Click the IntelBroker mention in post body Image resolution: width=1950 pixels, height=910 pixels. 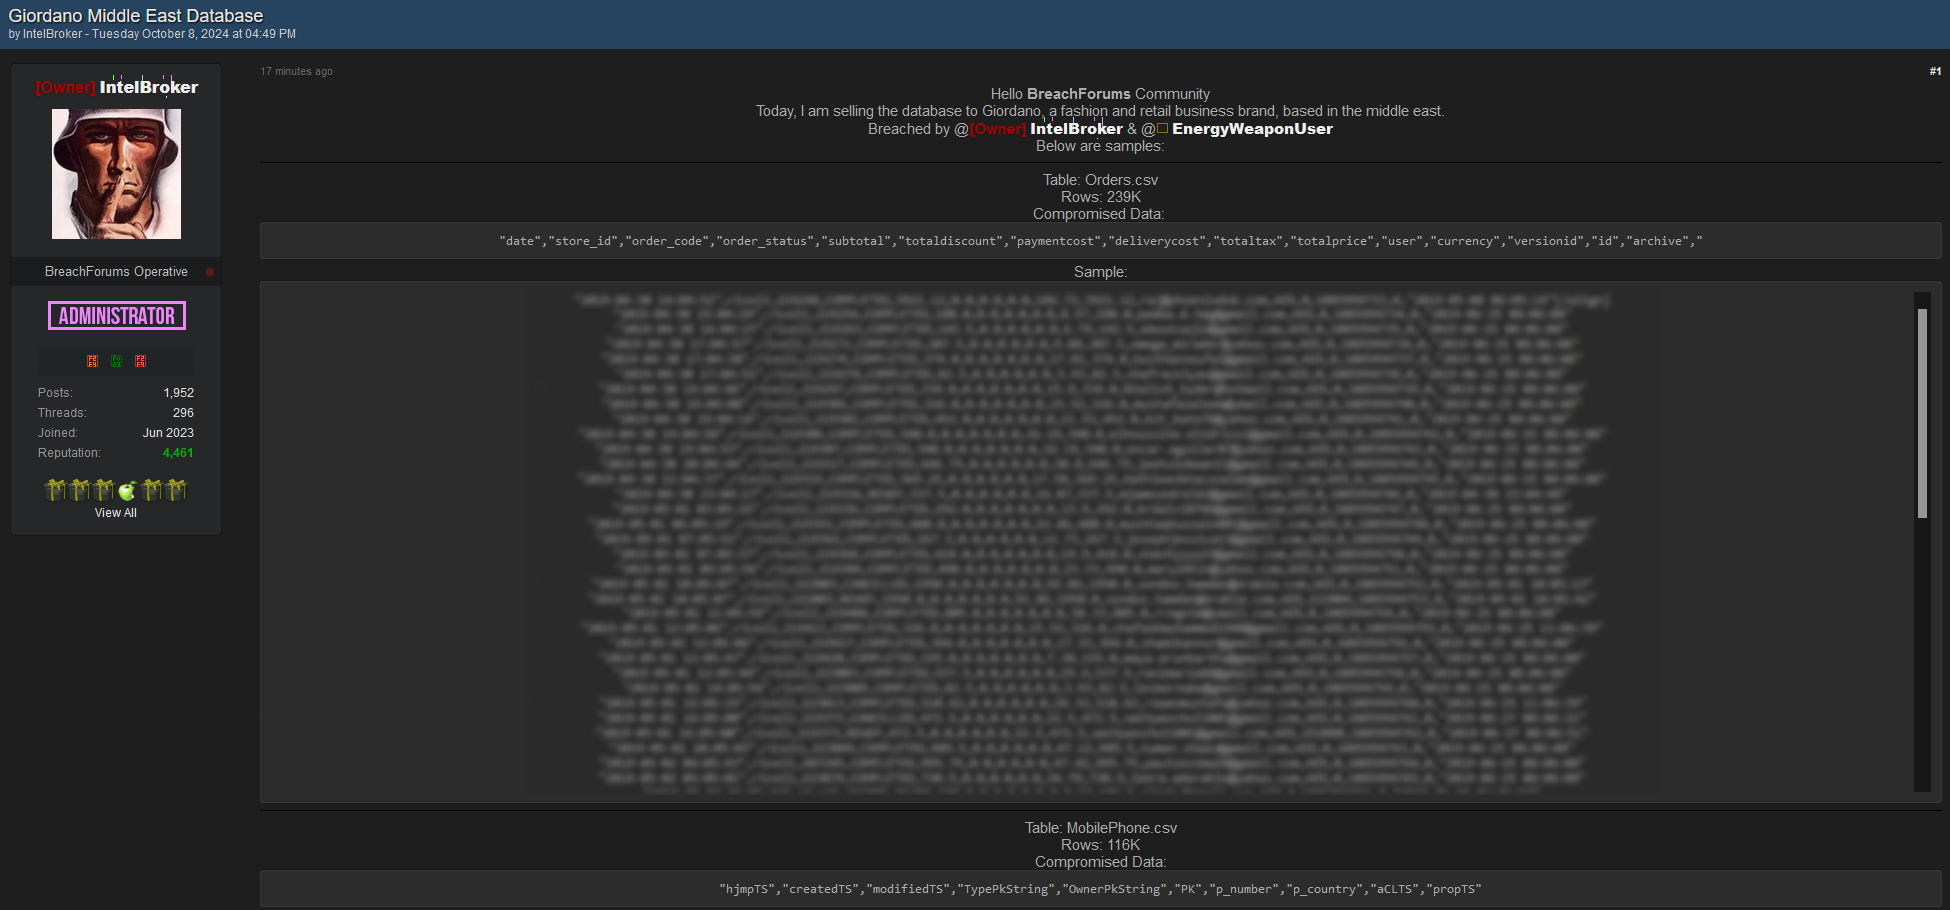click(1076, 129)
